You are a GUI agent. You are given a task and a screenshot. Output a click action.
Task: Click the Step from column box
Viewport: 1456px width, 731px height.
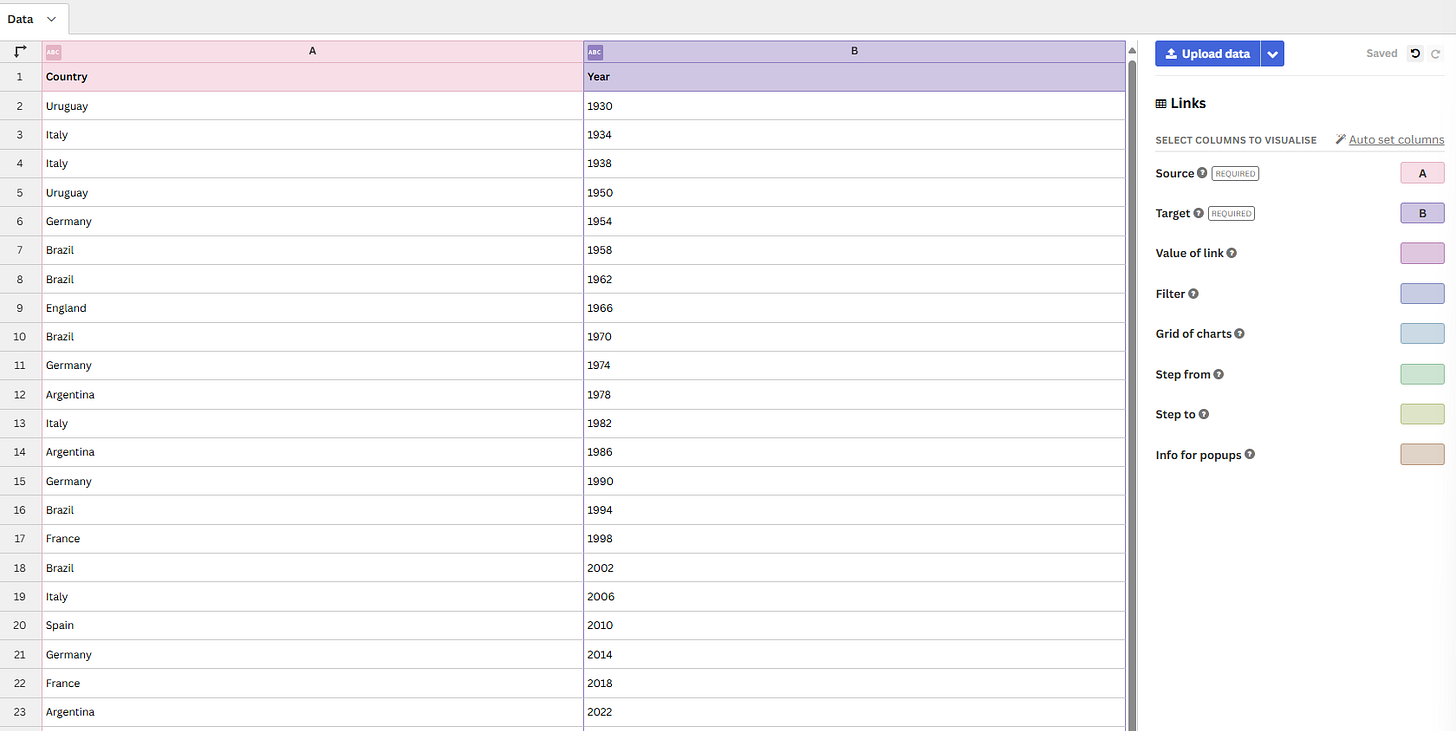1422,374
